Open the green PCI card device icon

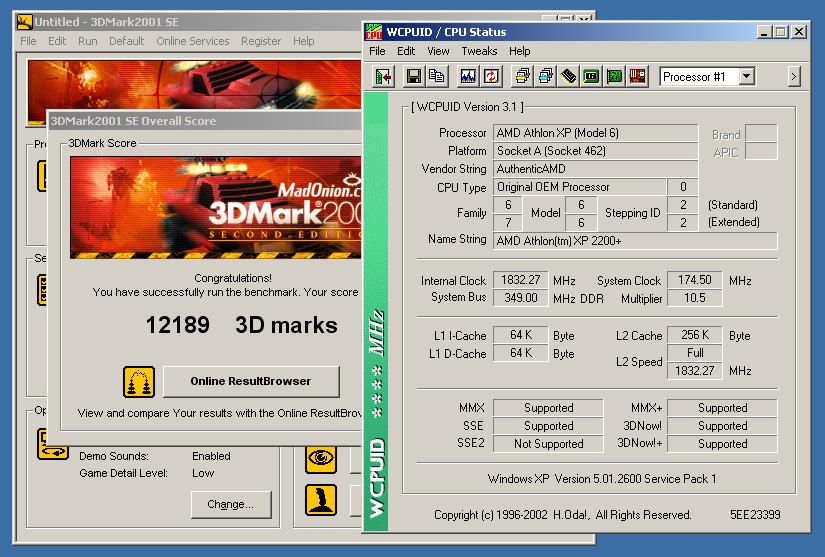pos(615,77)
